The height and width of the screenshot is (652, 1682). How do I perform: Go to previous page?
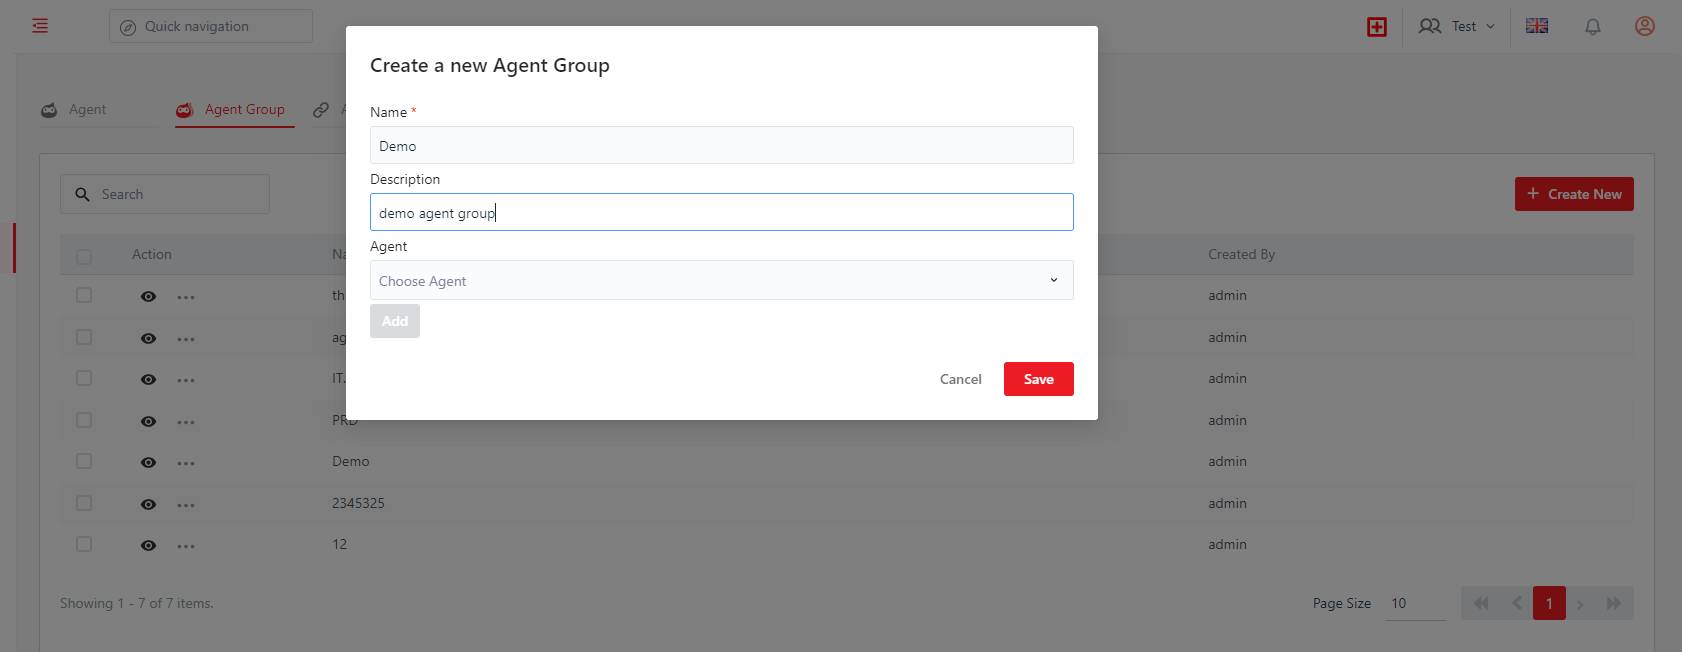1517,603
